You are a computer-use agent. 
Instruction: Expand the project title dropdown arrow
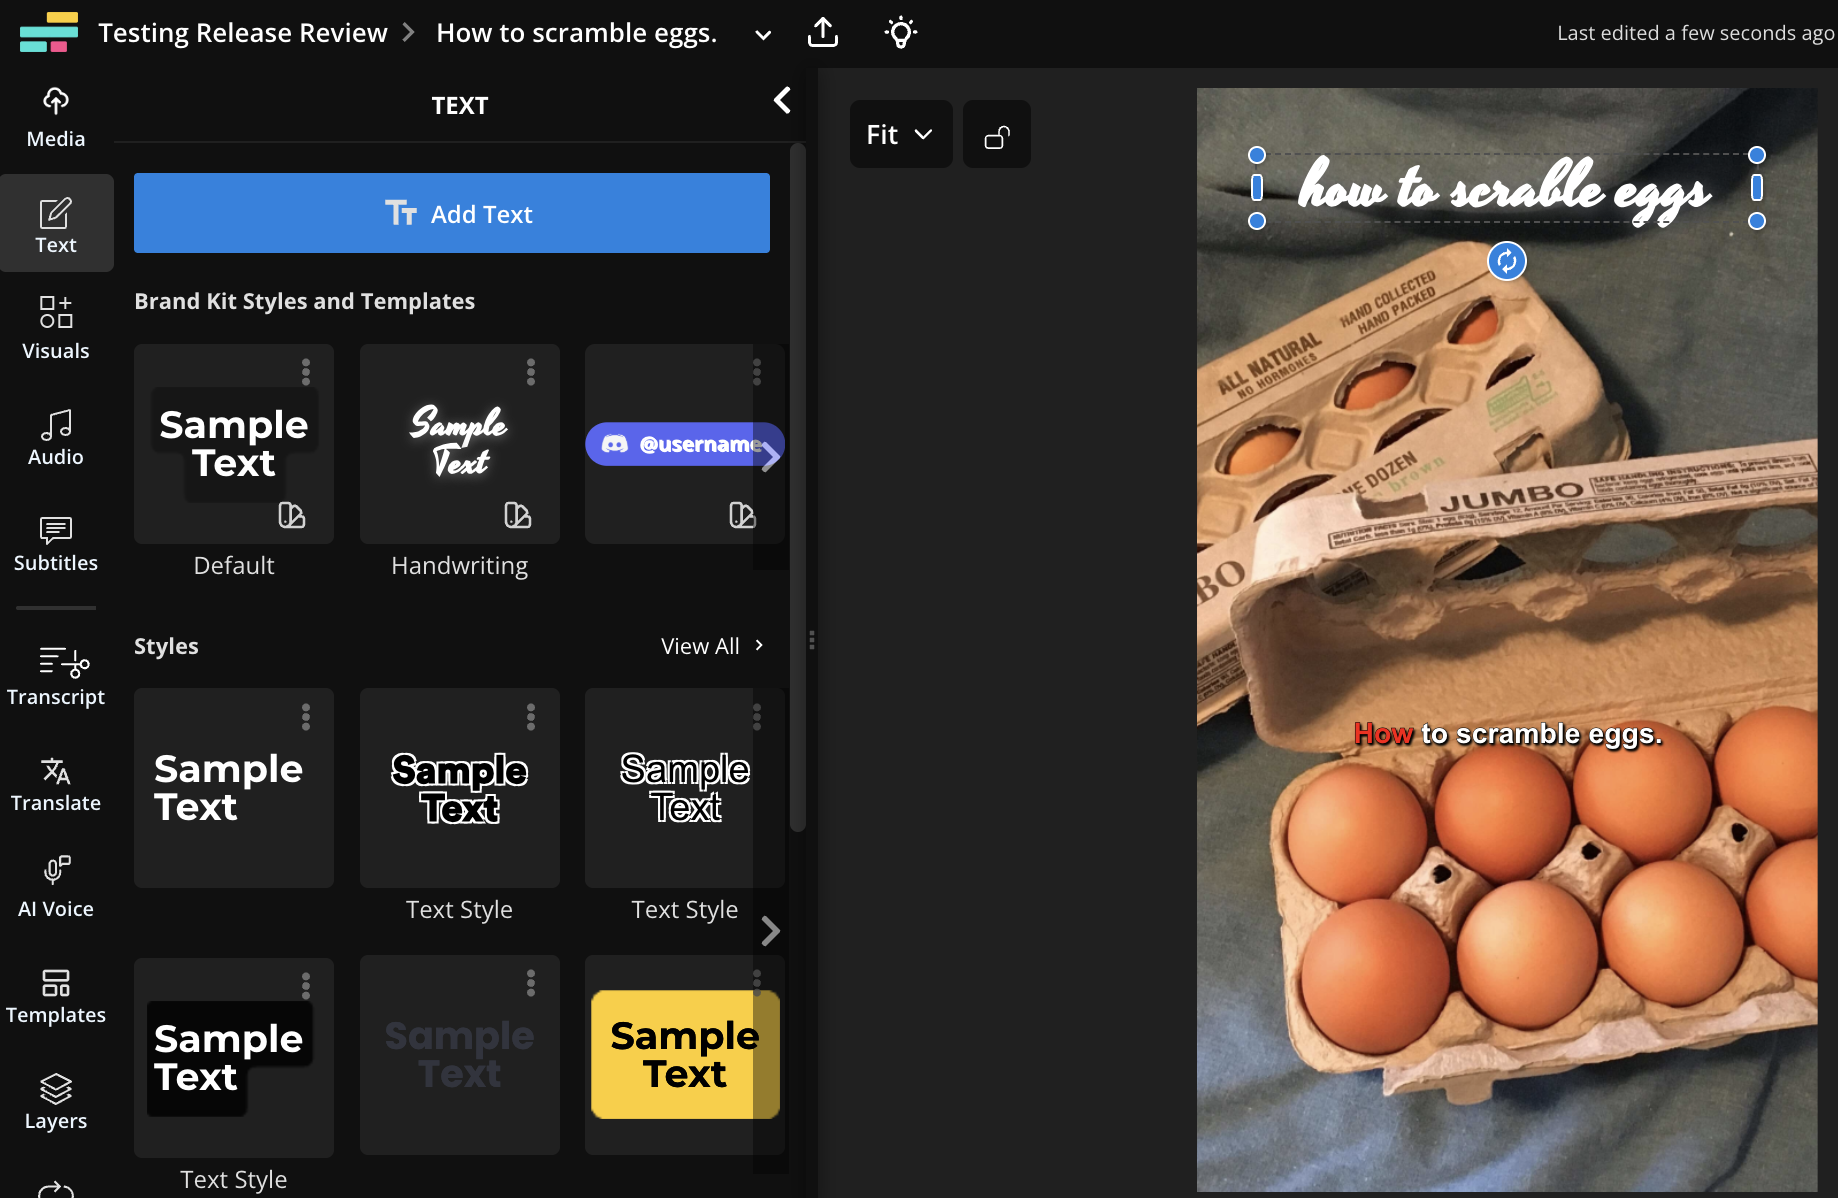763,35
